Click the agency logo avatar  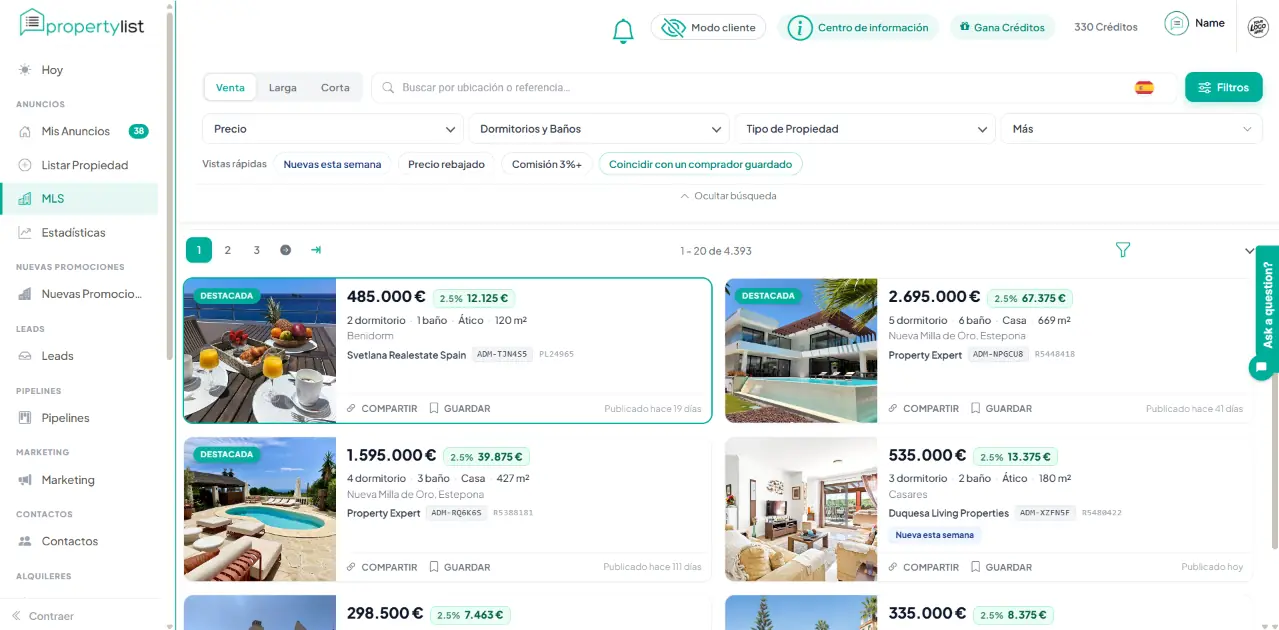point(1258,28)
